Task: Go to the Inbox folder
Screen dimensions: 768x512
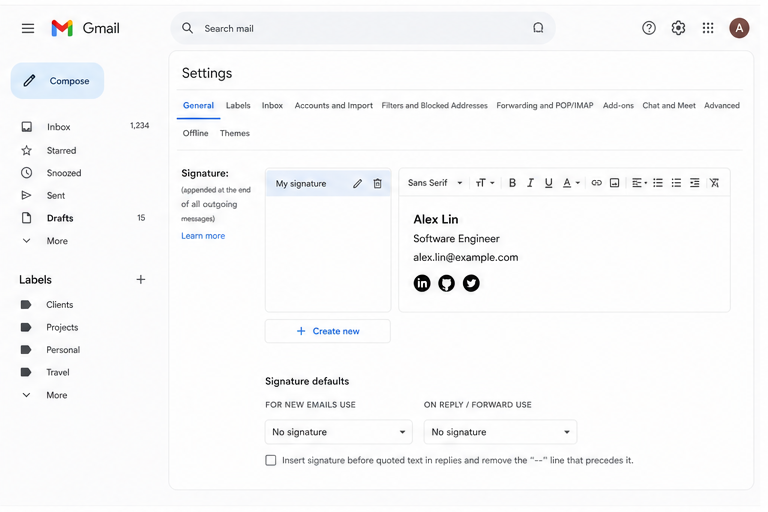Action: (x=84, y=127)
